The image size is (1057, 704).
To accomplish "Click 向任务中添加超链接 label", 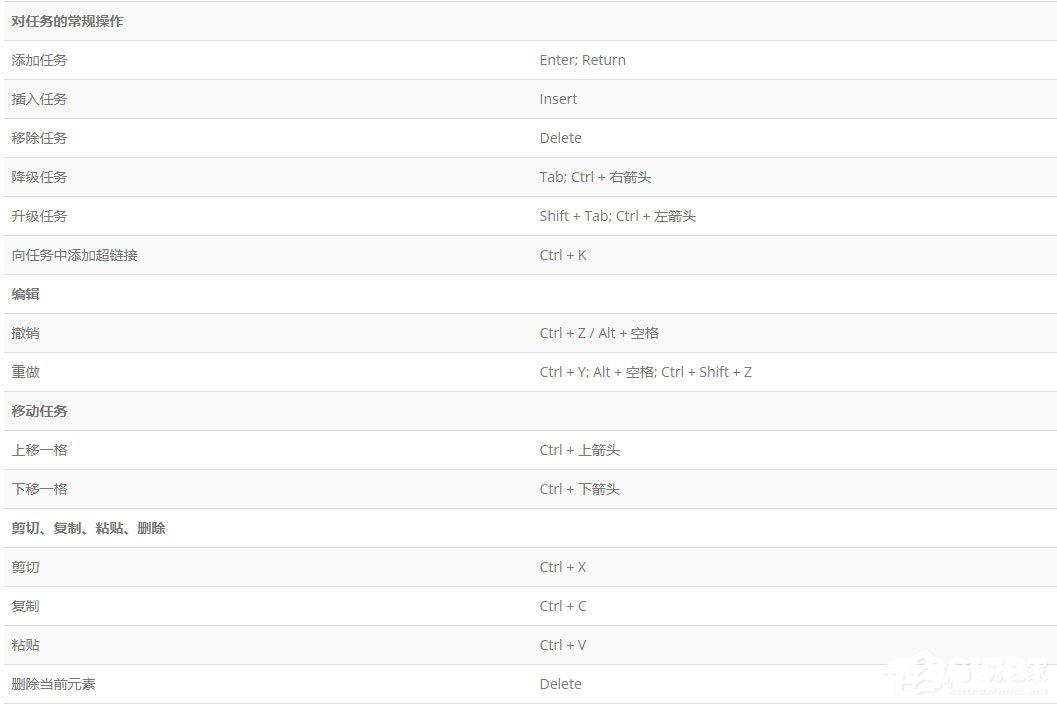I will click(75, 255).
